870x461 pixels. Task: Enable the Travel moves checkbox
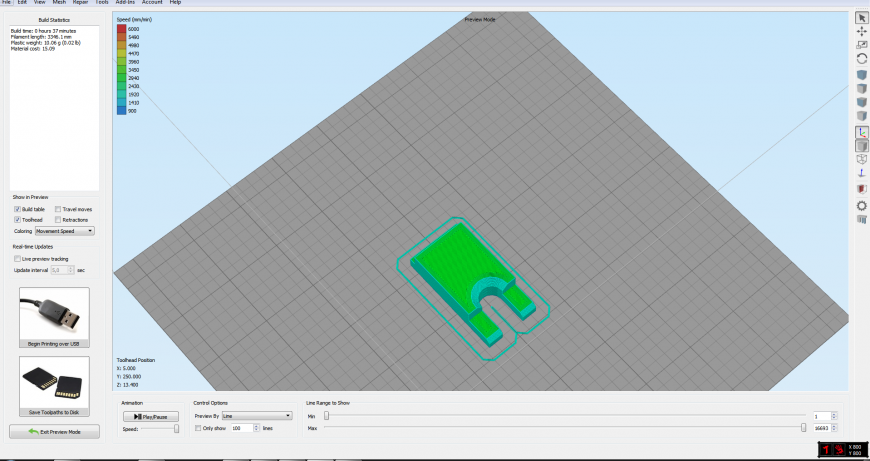(58, 209)
